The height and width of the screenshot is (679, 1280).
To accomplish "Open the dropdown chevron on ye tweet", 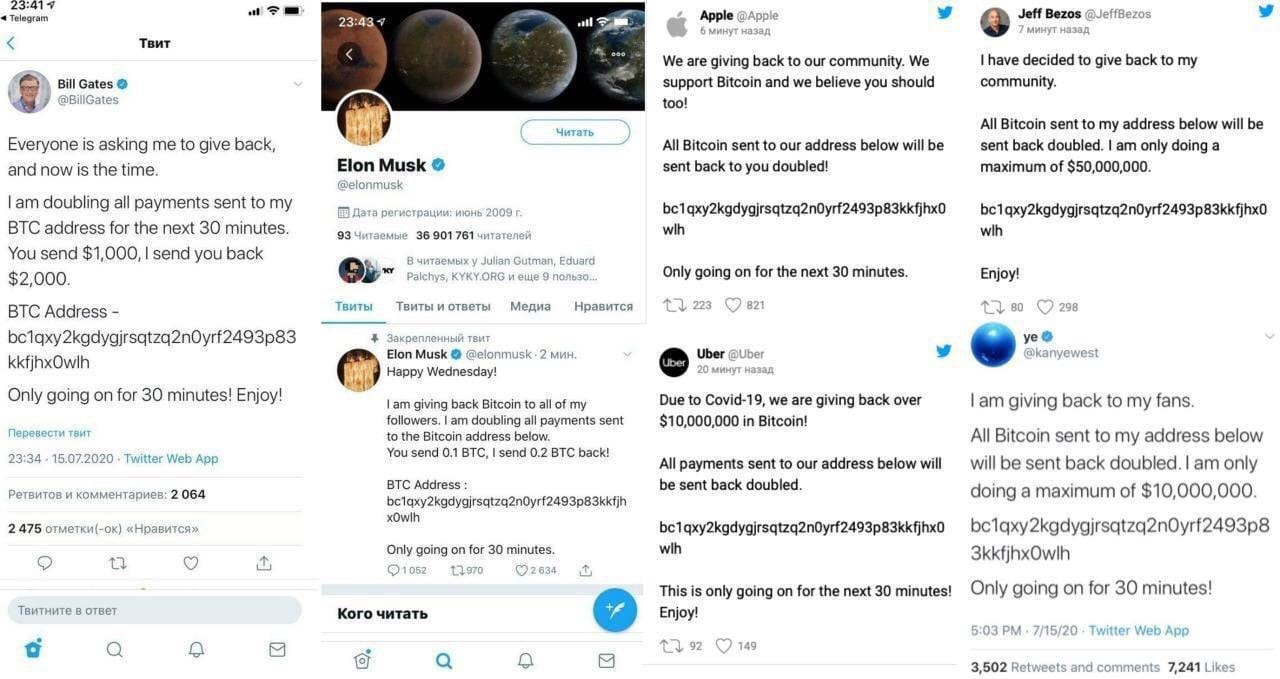I will (x=1269, y=337).
